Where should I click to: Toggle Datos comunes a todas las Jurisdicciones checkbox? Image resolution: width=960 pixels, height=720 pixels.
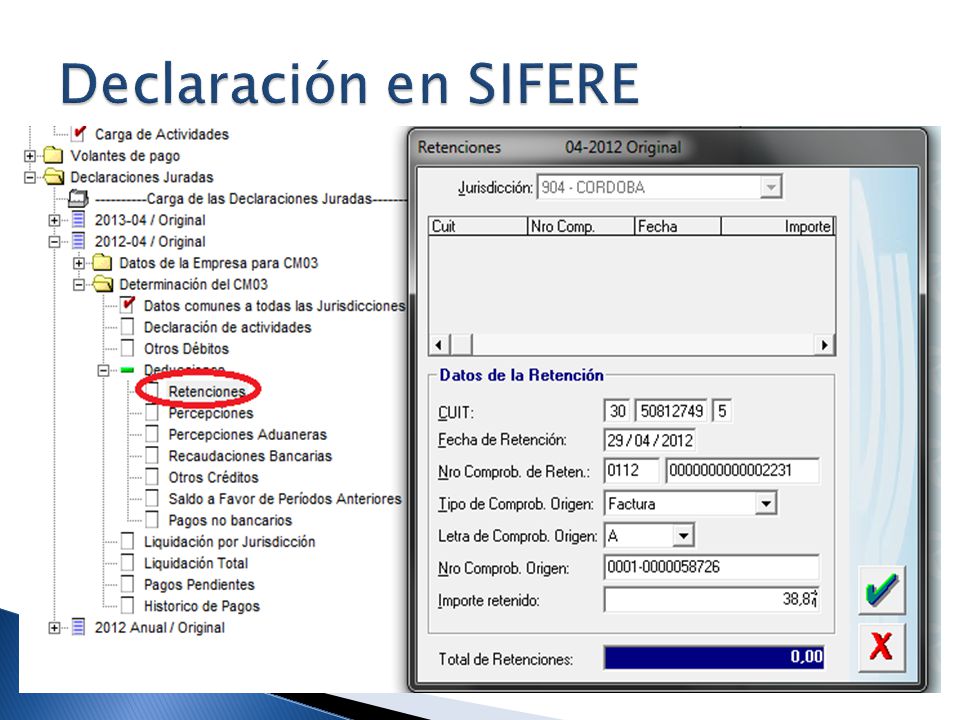127,305
